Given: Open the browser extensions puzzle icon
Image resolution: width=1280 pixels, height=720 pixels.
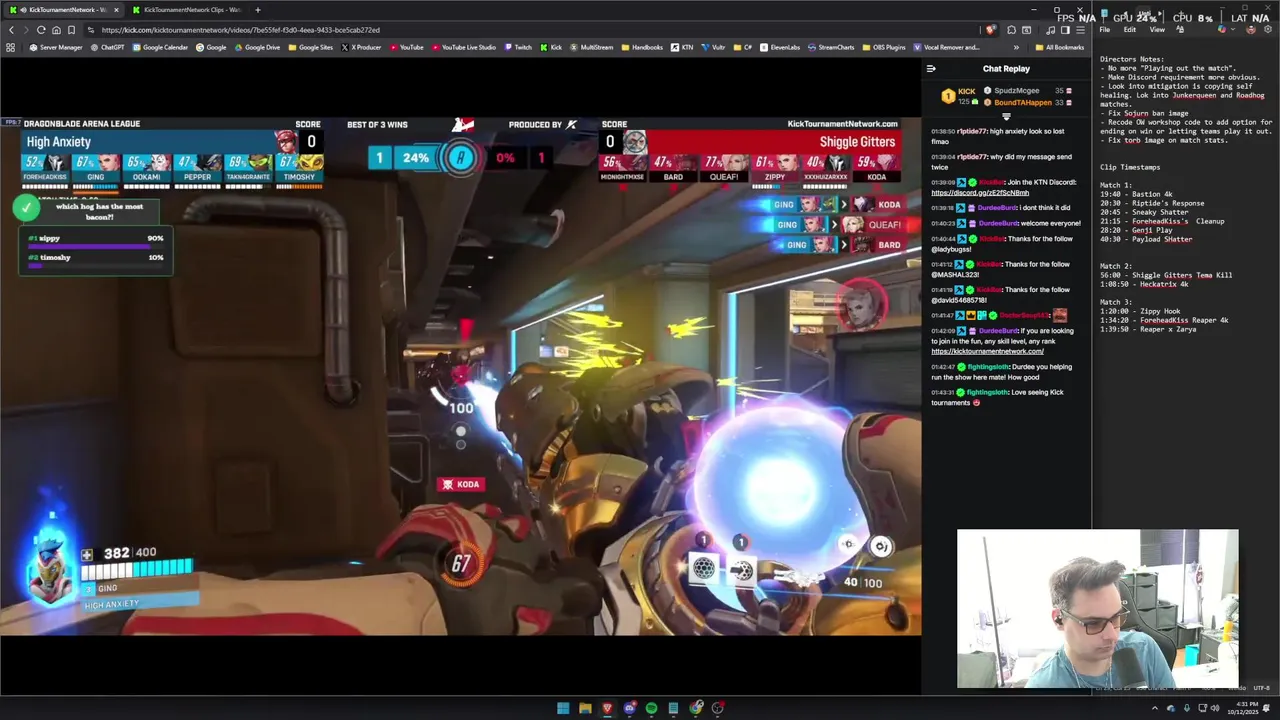Looking at the screenshot, I should pos(1011,30).
